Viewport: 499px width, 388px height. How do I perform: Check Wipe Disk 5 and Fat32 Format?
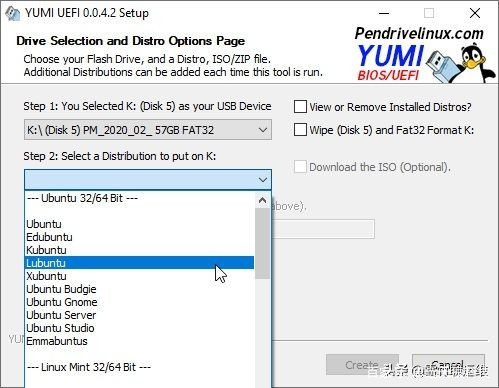coord(300,130)
